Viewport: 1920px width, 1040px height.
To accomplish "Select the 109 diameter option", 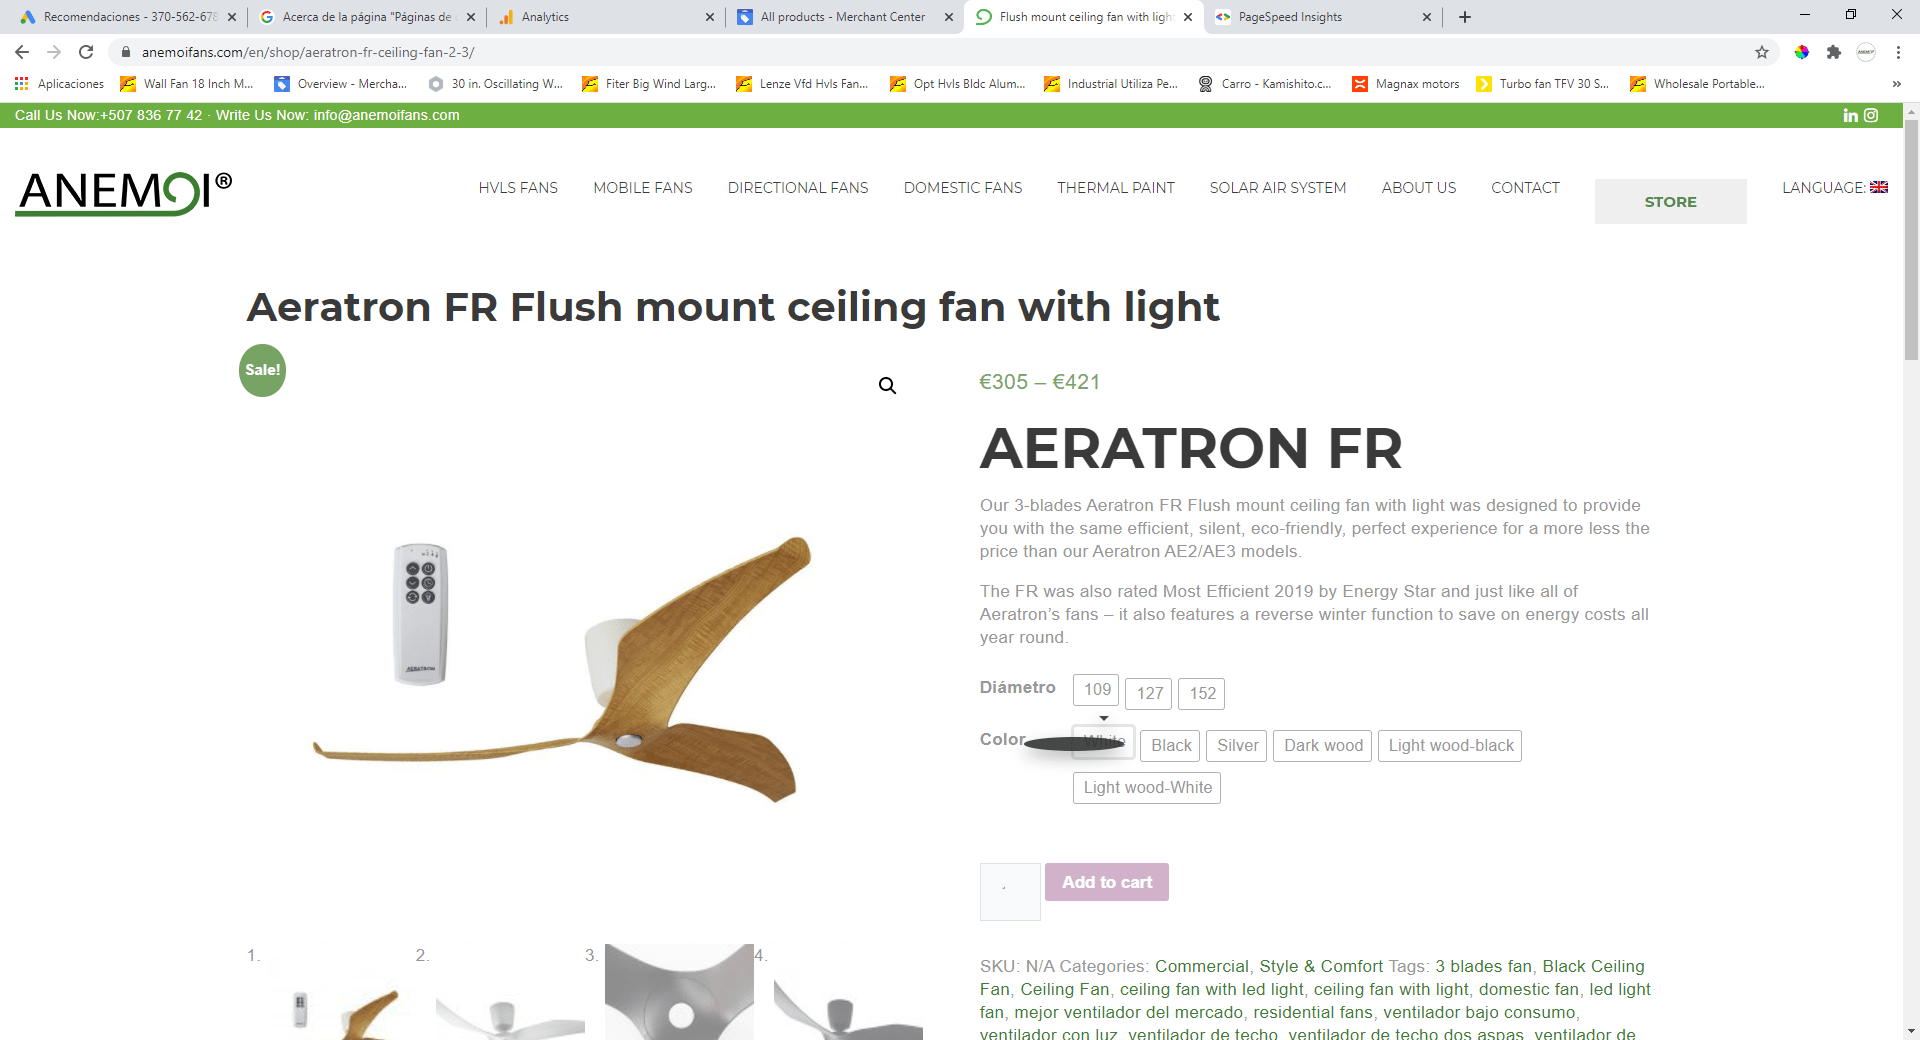I will [1097, 689].
